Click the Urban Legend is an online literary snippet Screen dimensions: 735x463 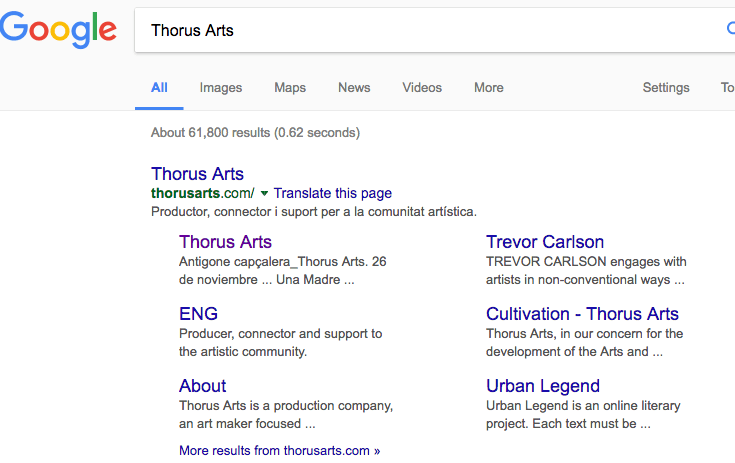tap(583, 415)
